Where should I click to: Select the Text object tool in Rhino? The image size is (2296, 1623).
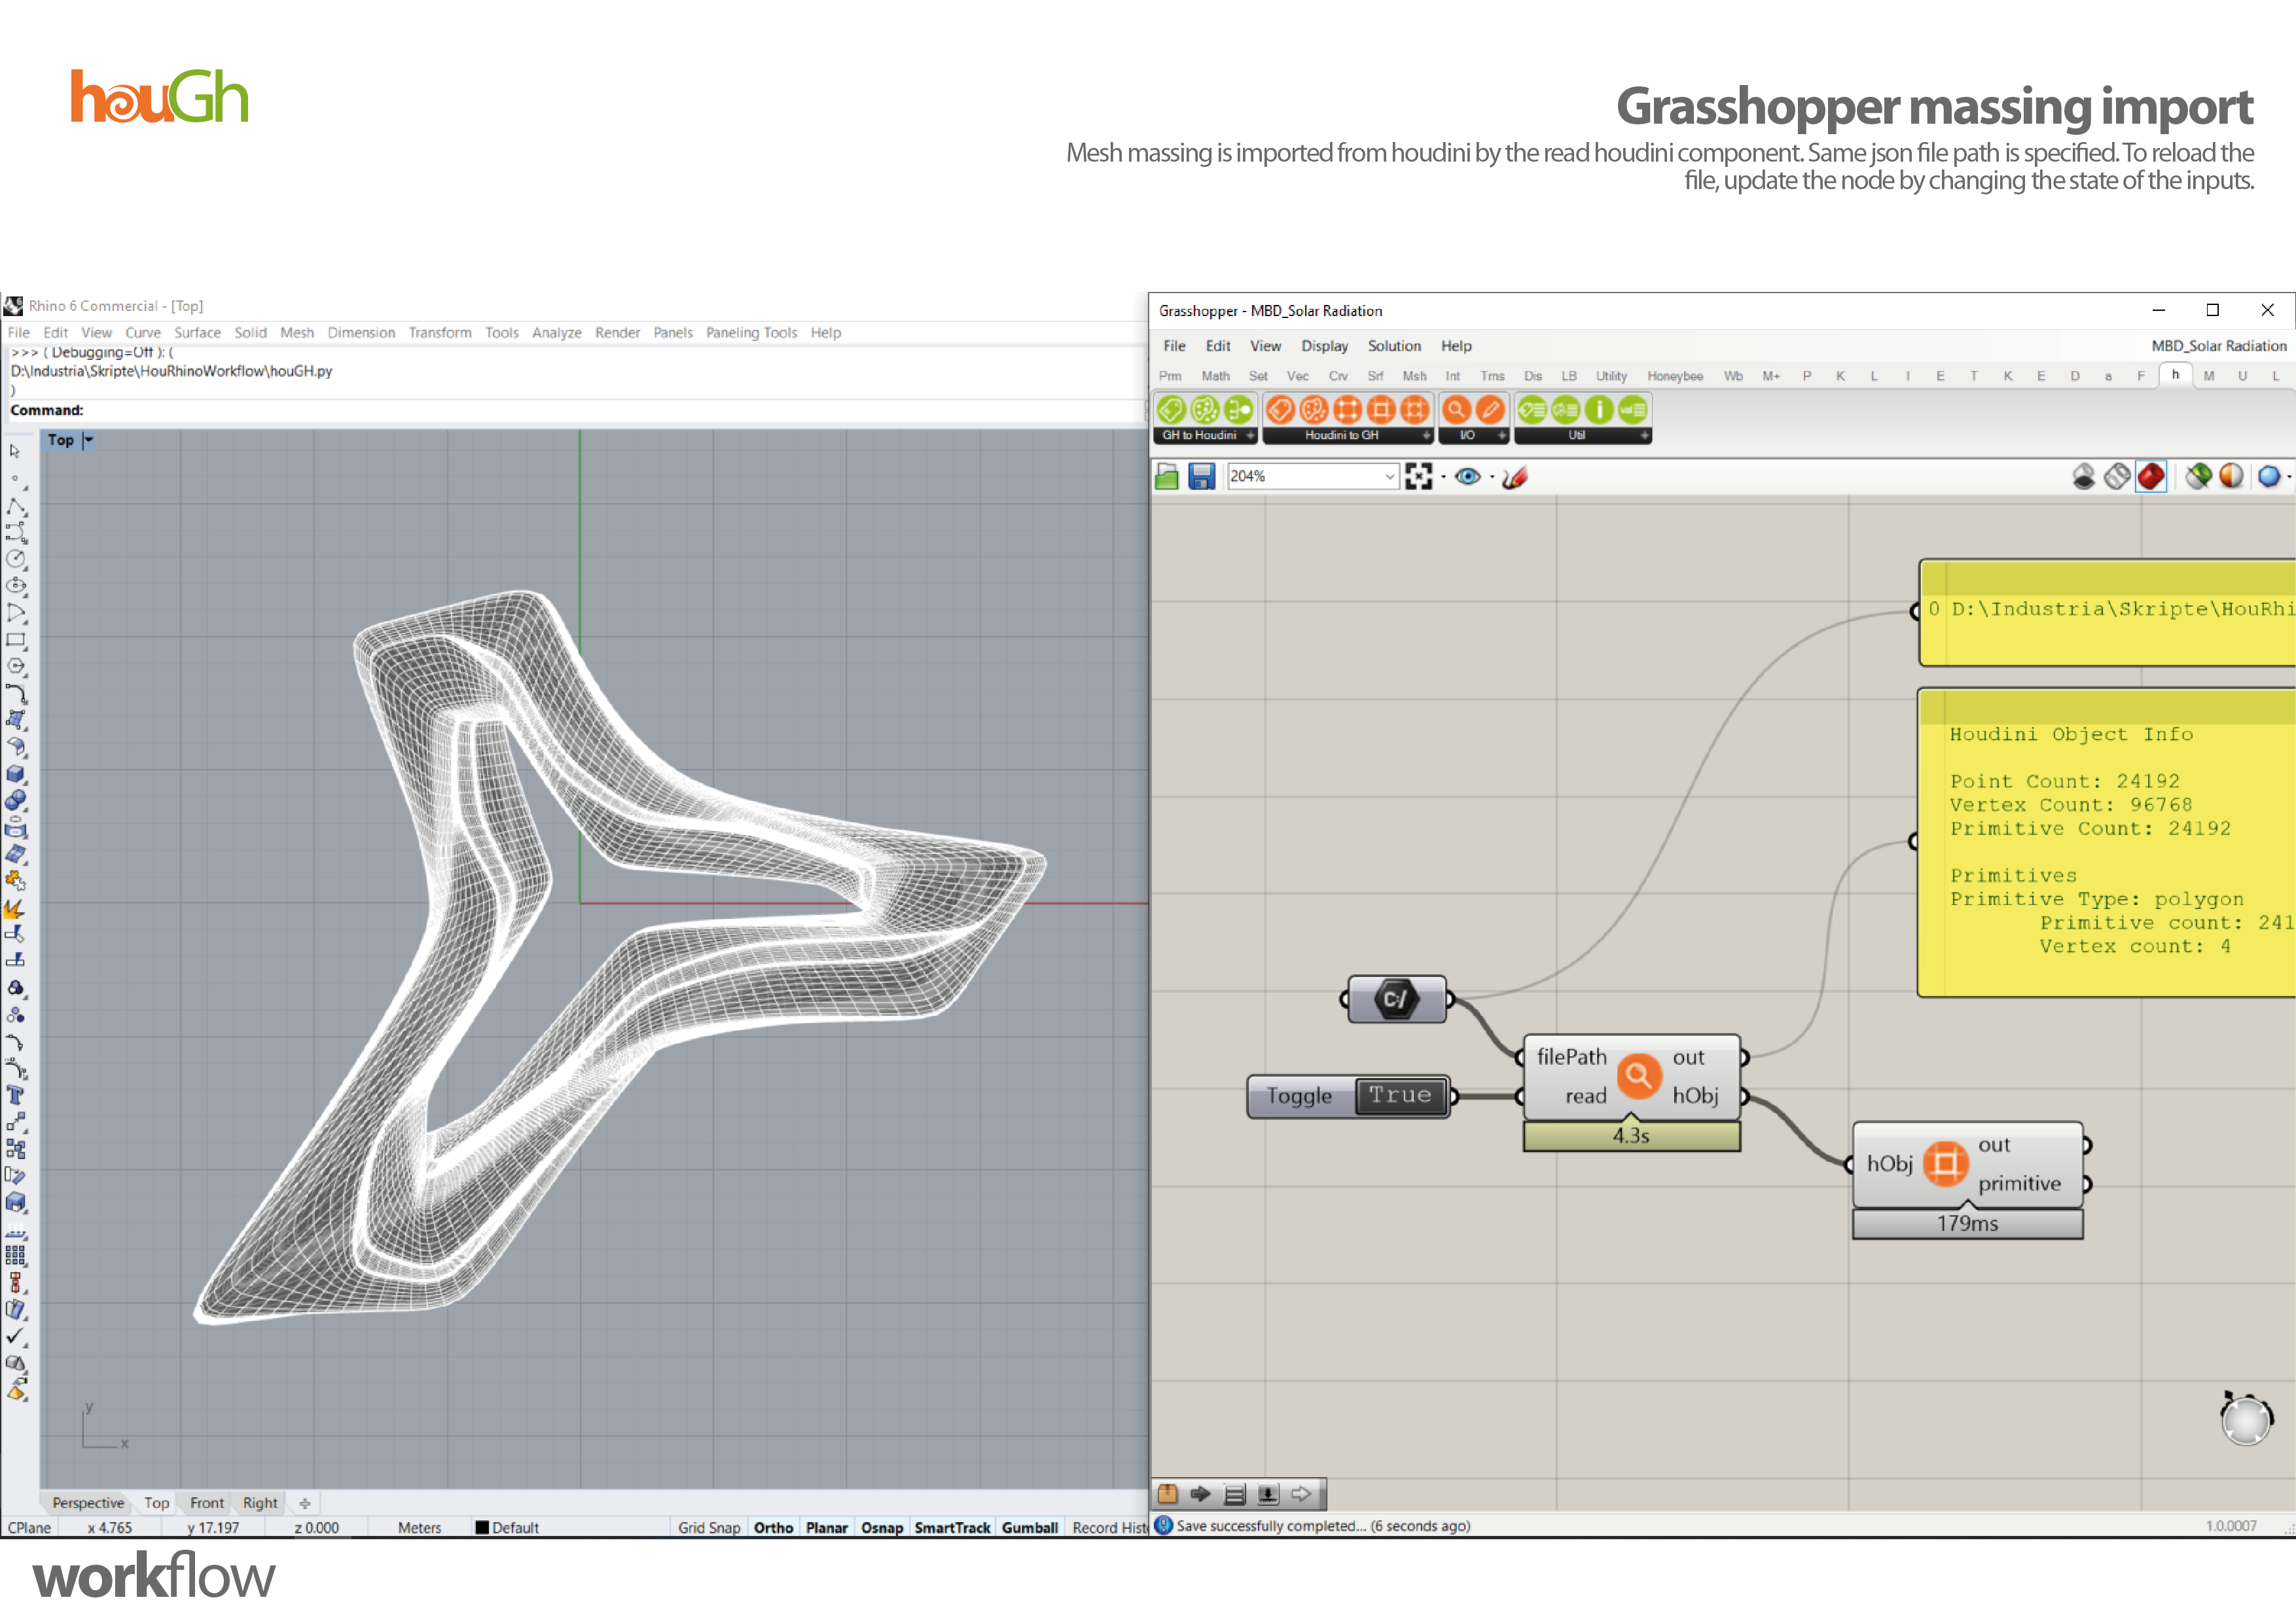click(16, 1095)
